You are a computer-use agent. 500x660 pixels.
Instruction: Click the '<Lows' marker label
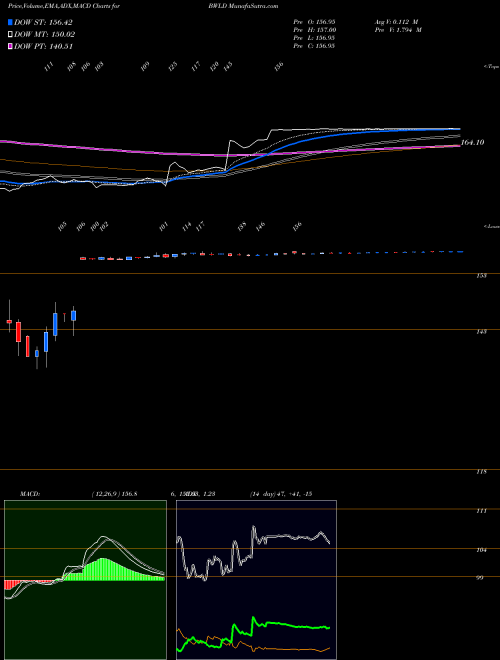click(x=491, y=226)
